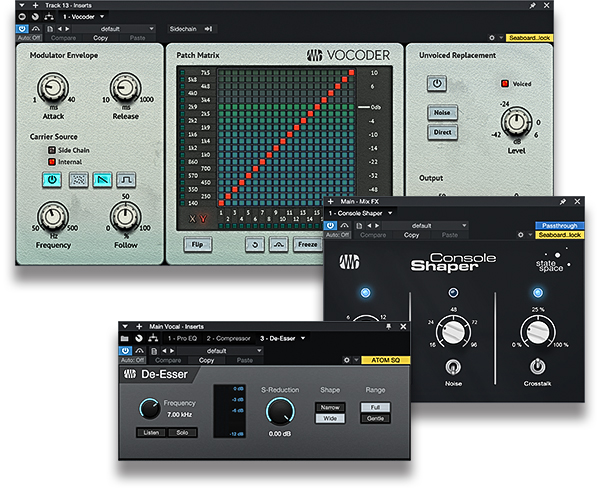The width and height of the screenshot is (600, 488).
Task: Open 1 - Console Shaper insert dropdown
Action: pyautogui.click(x=390, y=213)
